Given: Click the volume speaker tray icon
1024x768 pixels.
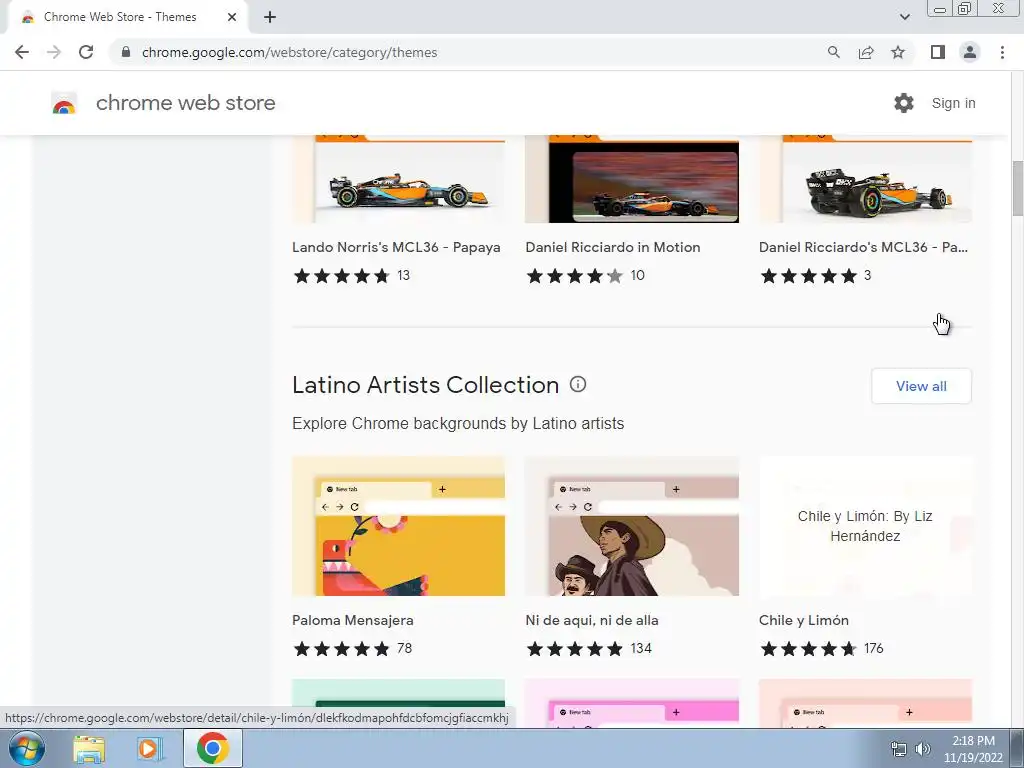Looking at the screenshot, I should (923, 749).
